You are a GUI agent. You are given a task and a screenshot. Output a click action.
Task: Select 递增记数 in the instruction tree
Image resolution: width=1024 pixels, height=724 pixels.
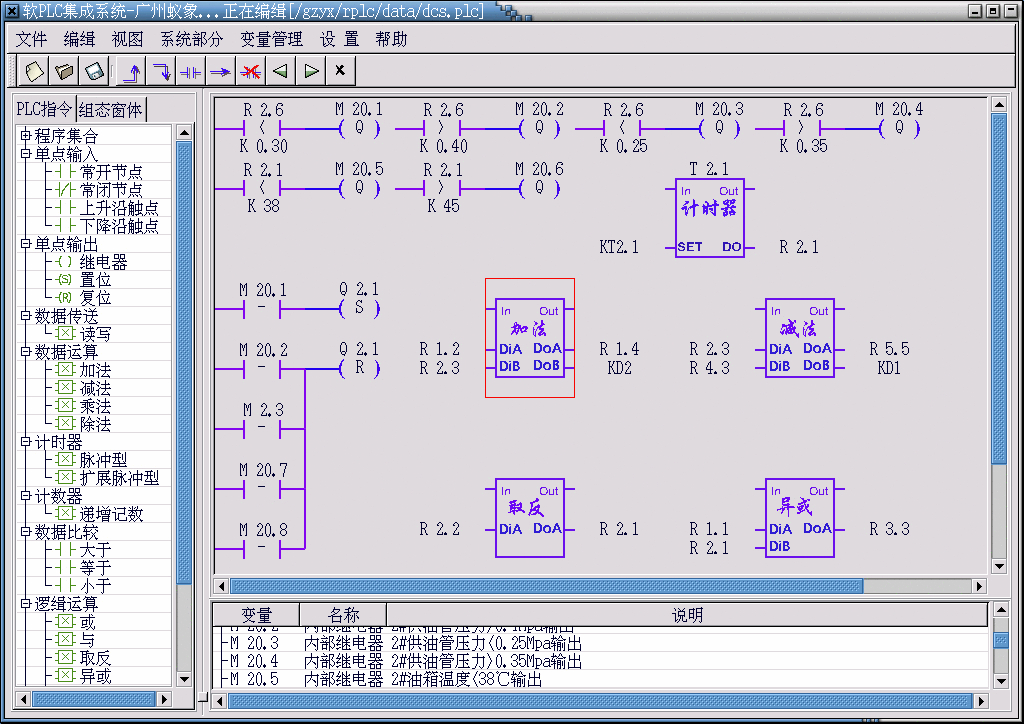point(111,514)
